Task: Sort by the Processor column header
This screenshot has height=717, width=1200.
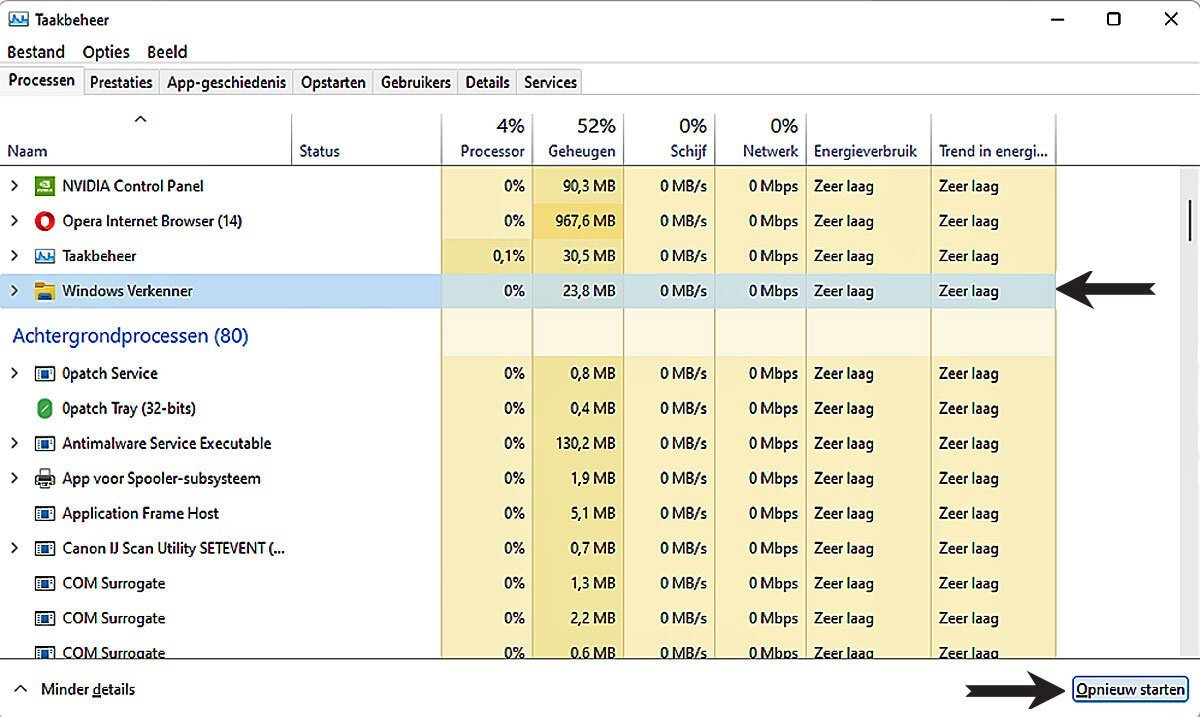Action: pos(487,140)
